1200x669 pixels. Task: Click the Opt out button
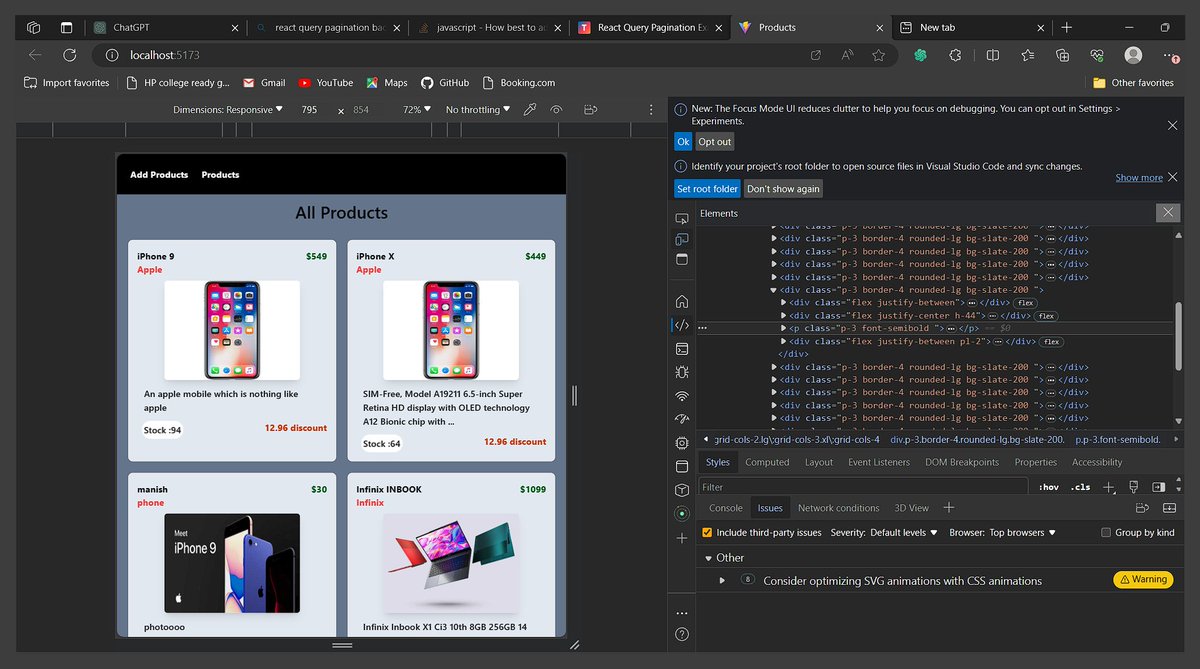coord(715,142)
